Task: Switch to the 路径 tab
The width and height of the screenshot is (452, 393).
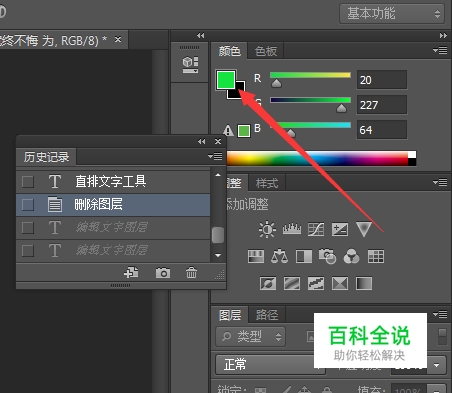Action: pyautogui.click(x=267, y=315)
